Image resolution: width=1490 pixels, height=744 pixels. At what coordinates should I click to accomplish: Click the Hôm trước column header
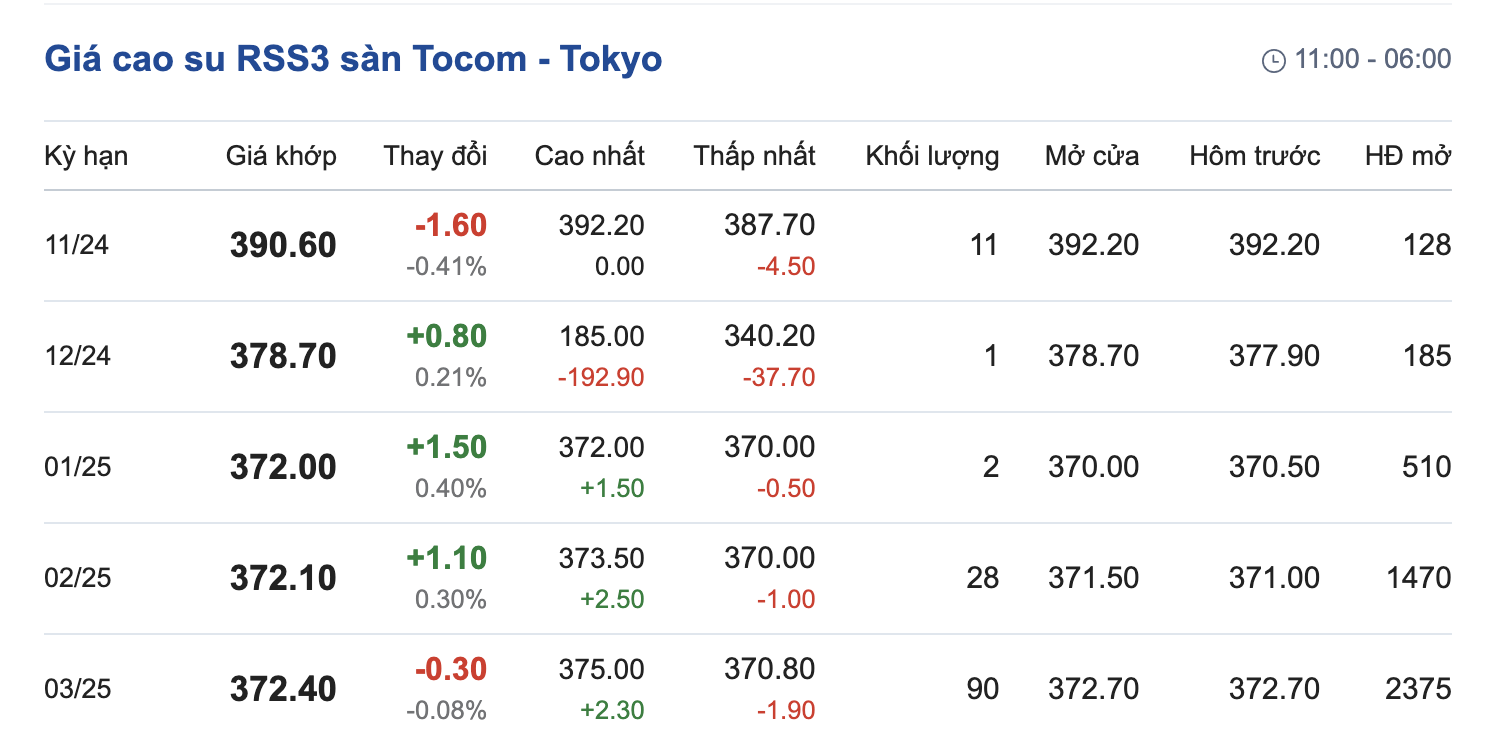1254,156
